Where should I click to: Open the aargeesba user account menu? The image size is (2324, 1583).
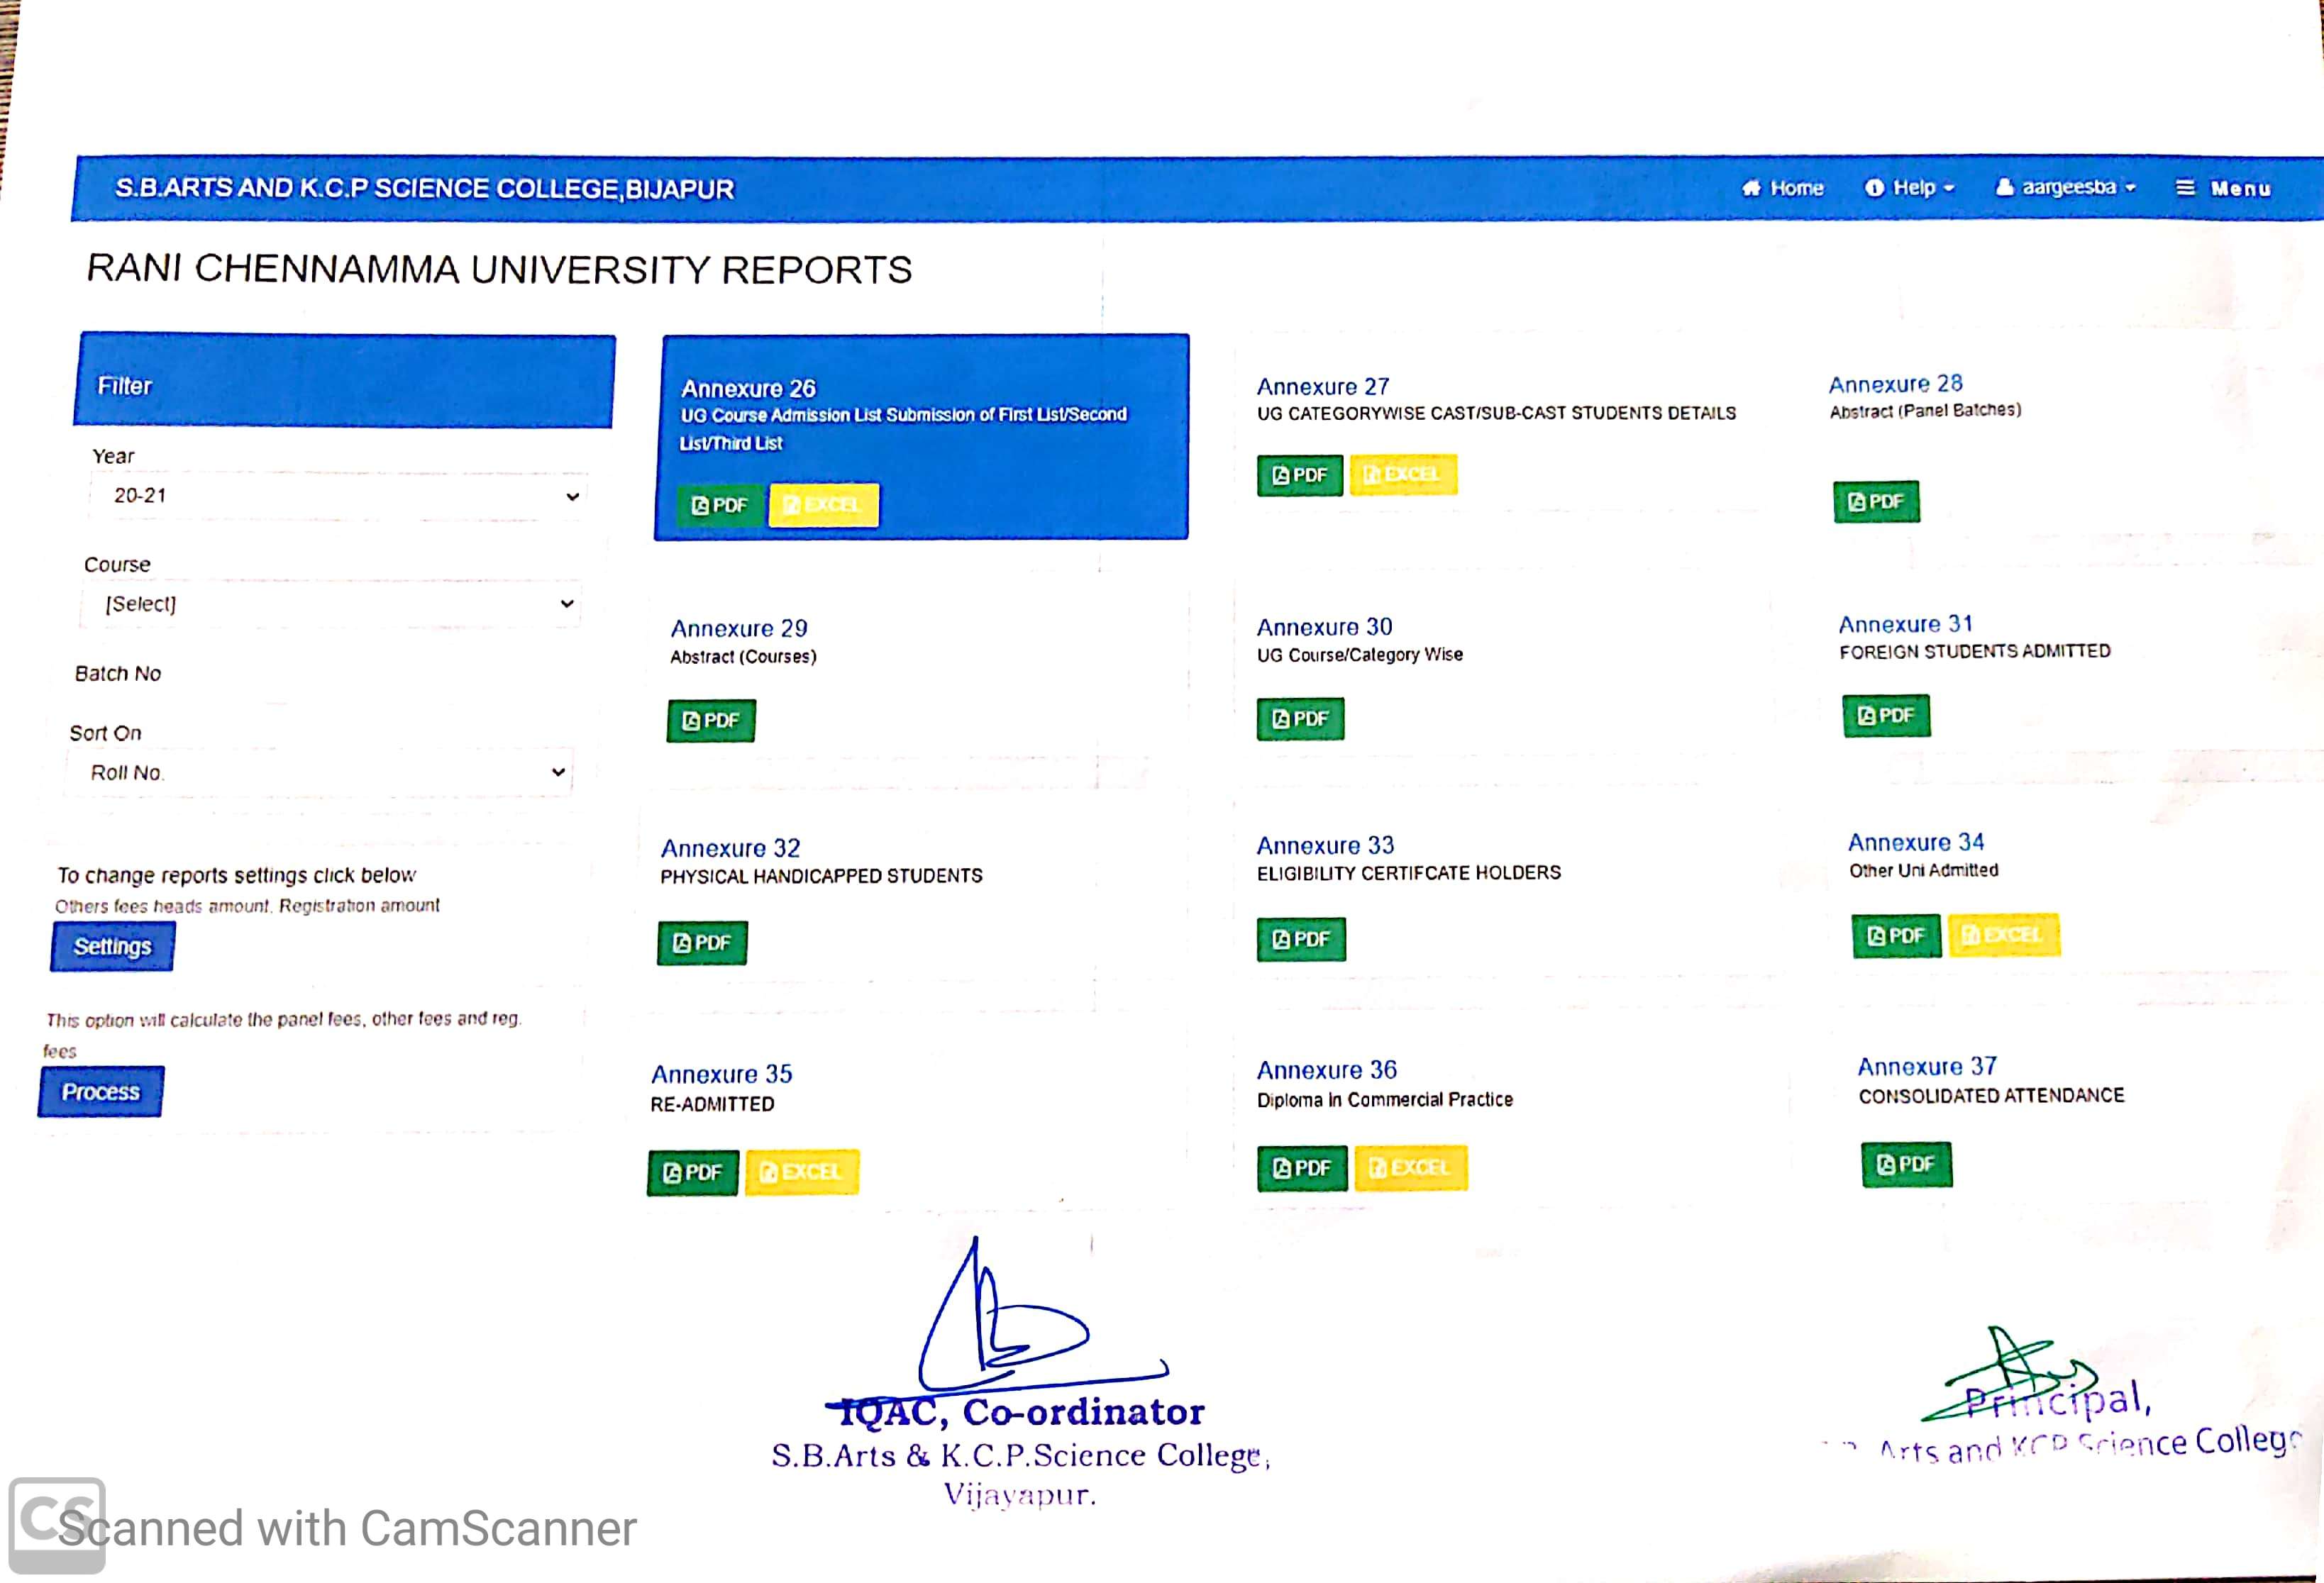tap(2066, 187)
